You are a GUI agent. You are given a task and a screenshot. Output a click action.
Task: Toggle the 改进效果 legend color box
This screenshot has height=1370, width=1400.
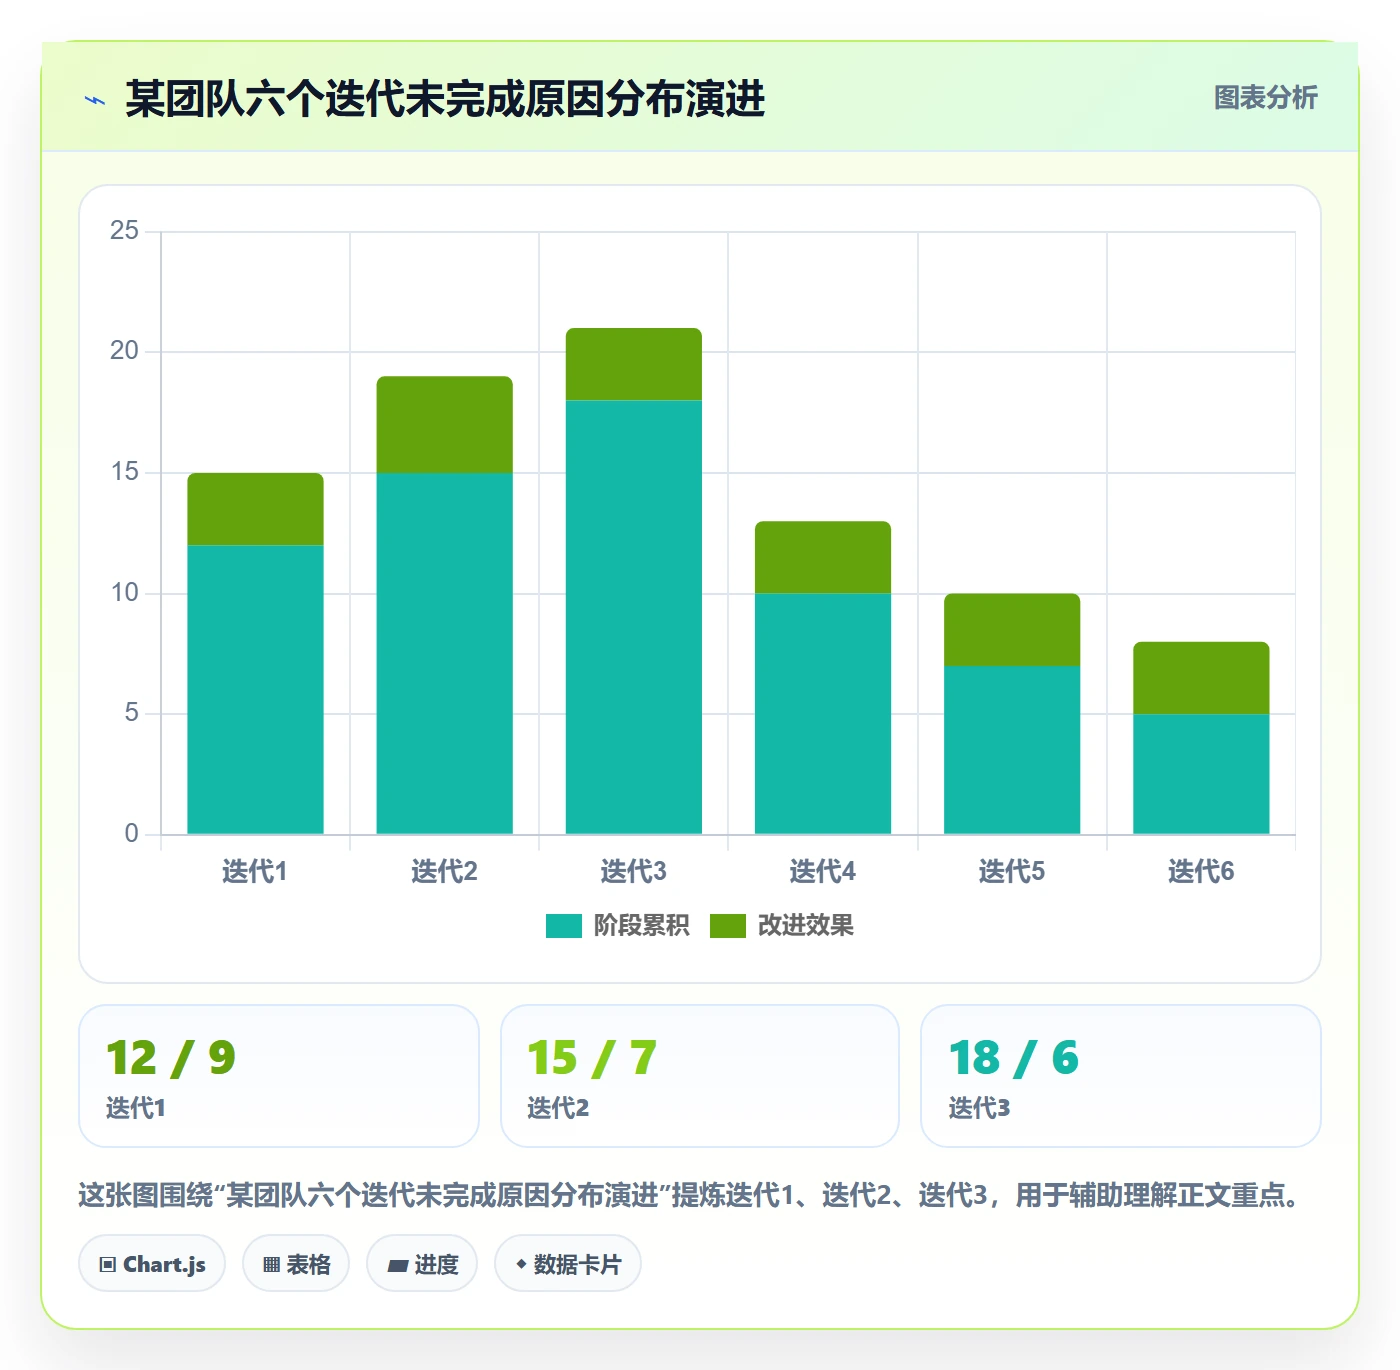click(x=727, y=926)
